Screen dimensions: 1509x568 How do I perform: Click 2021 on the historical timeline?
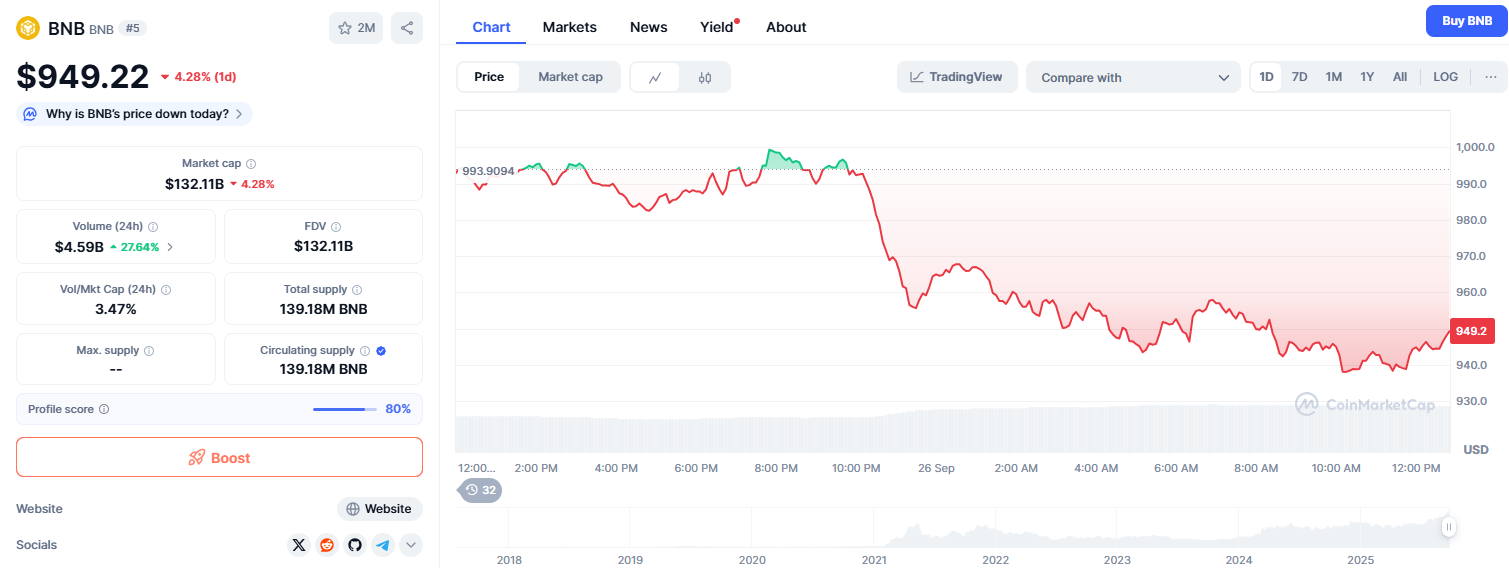click(874, 560)
